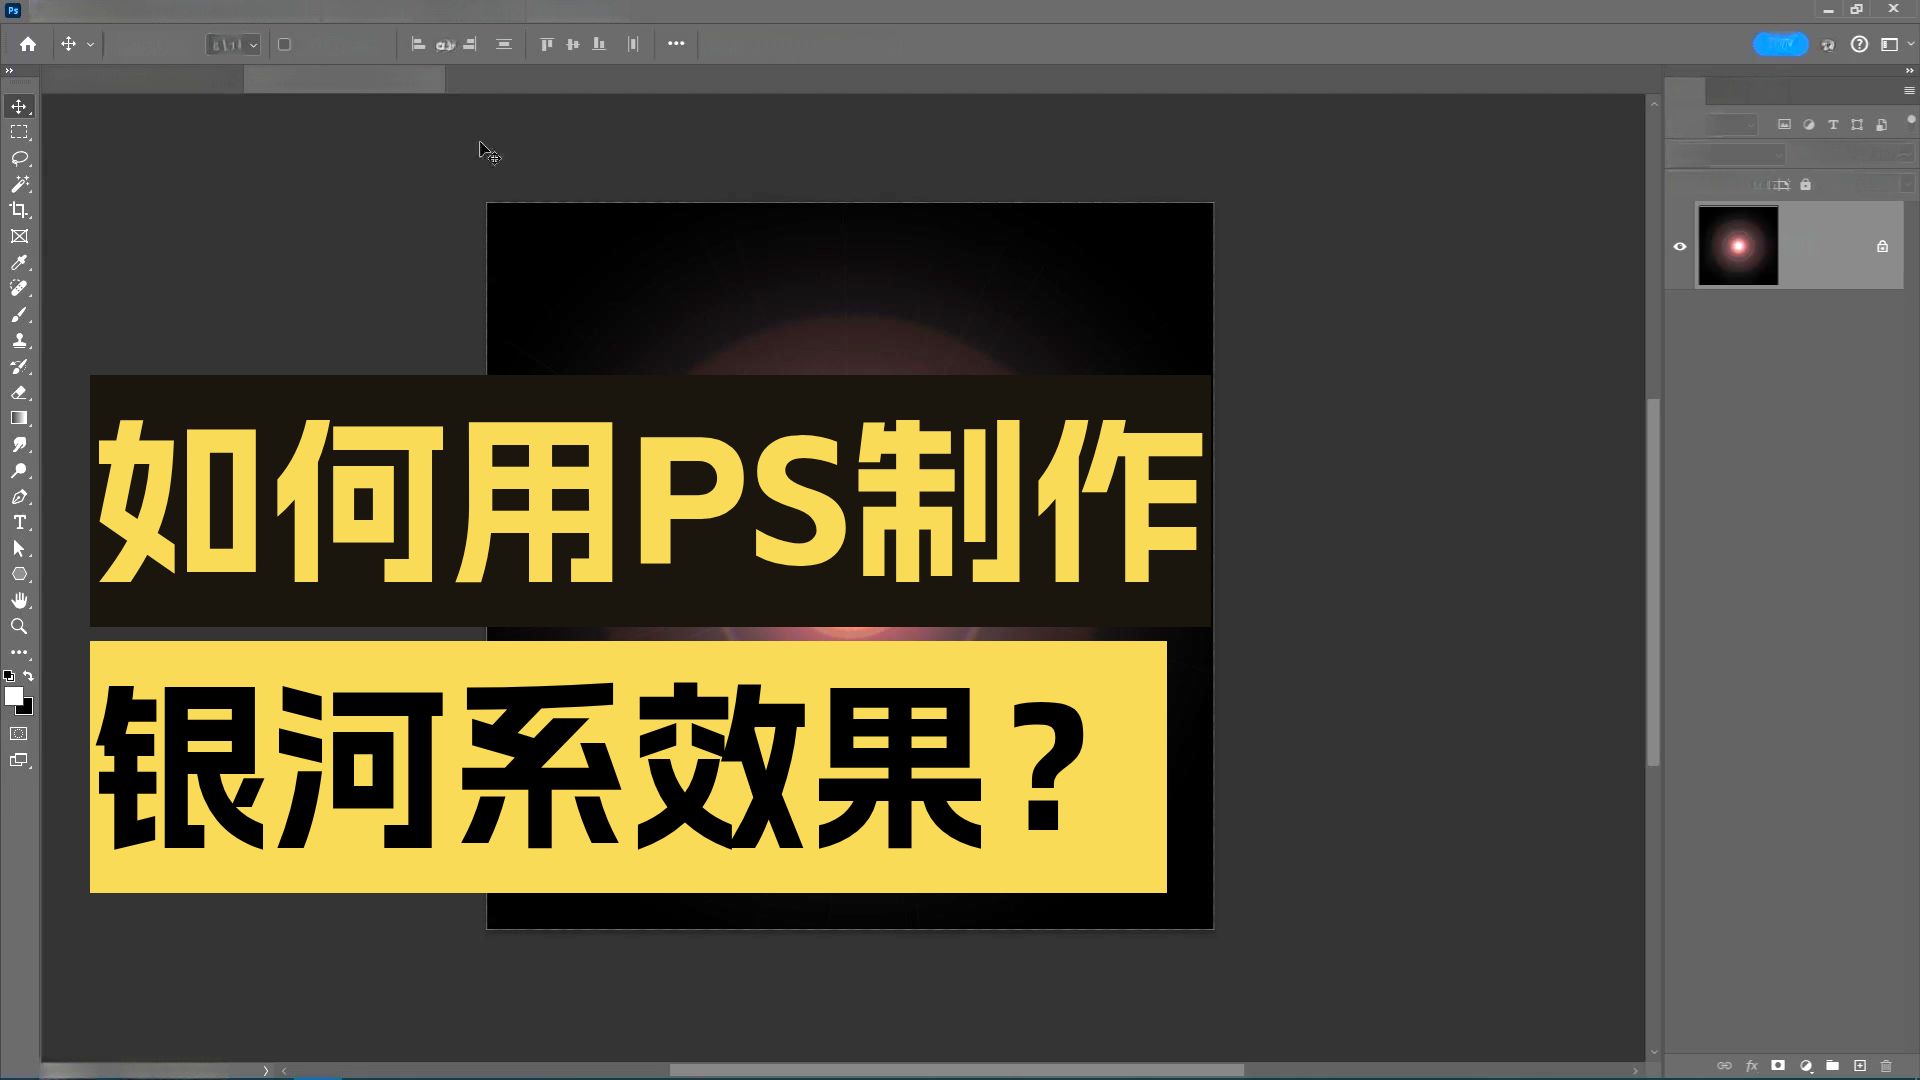
Task: Swap foreground and background colors
Action: [28, 676]
